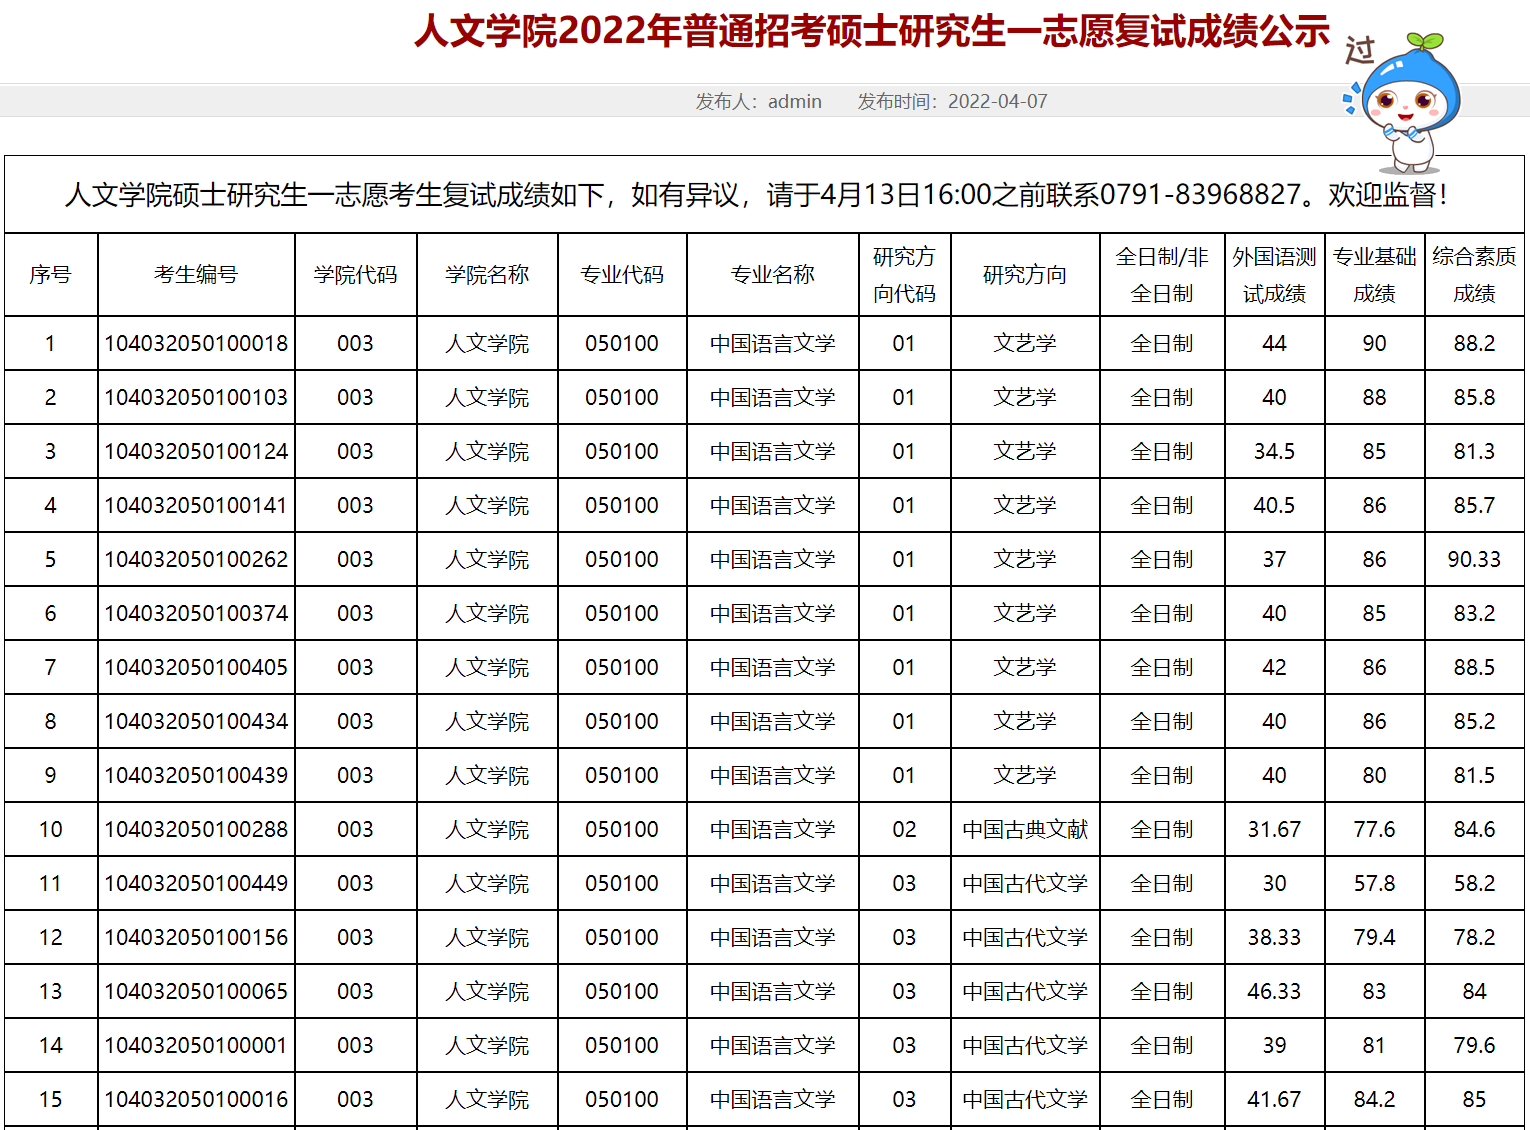Click the 考生编号 column header
Image resolution: width=1530 pixels, height=1130 pixels.
click(196, 275)
